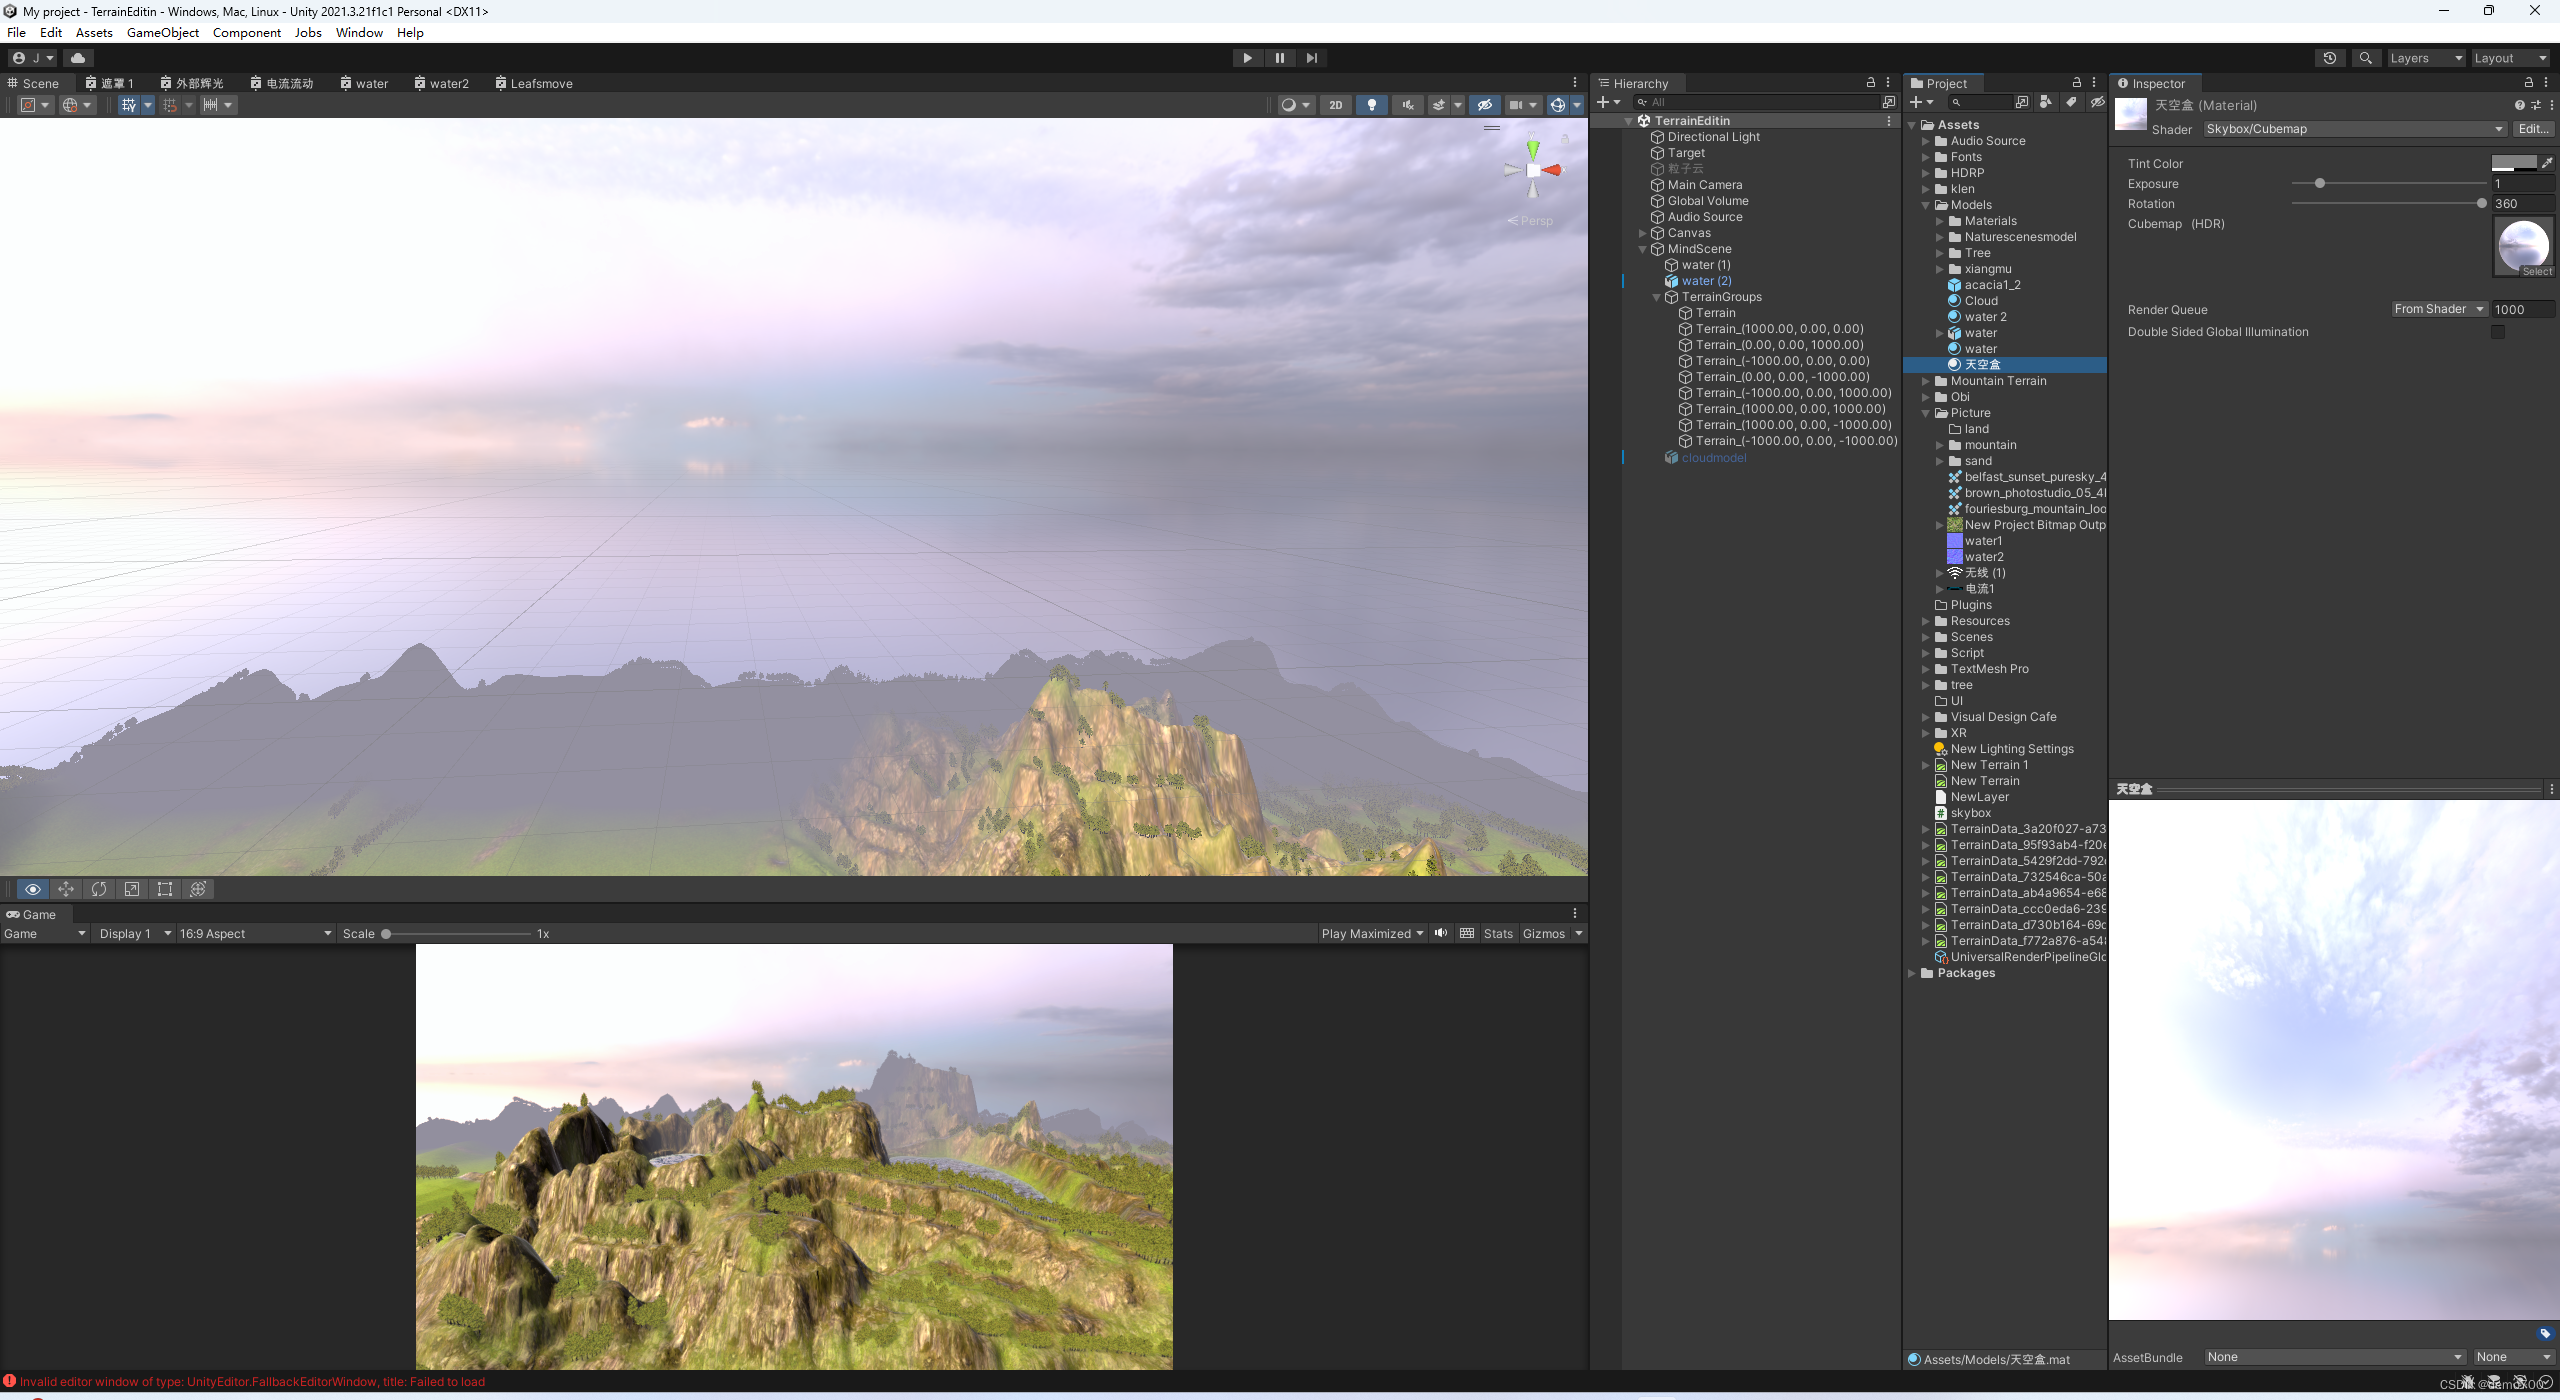This screenshot has width=2560, height=1400.
Task: Open the Undo History icon
Action: tap(2330, 58)
